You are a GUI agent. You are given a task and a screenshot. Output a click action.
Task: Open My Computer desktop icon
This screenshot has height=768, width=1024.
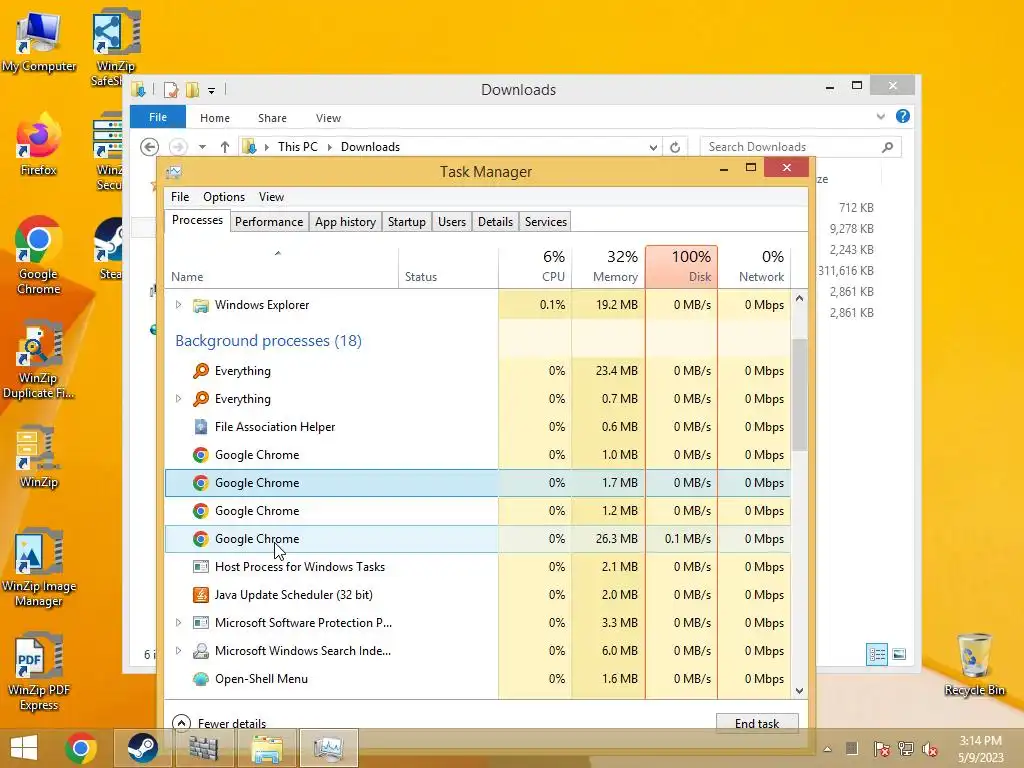point(39,42)
